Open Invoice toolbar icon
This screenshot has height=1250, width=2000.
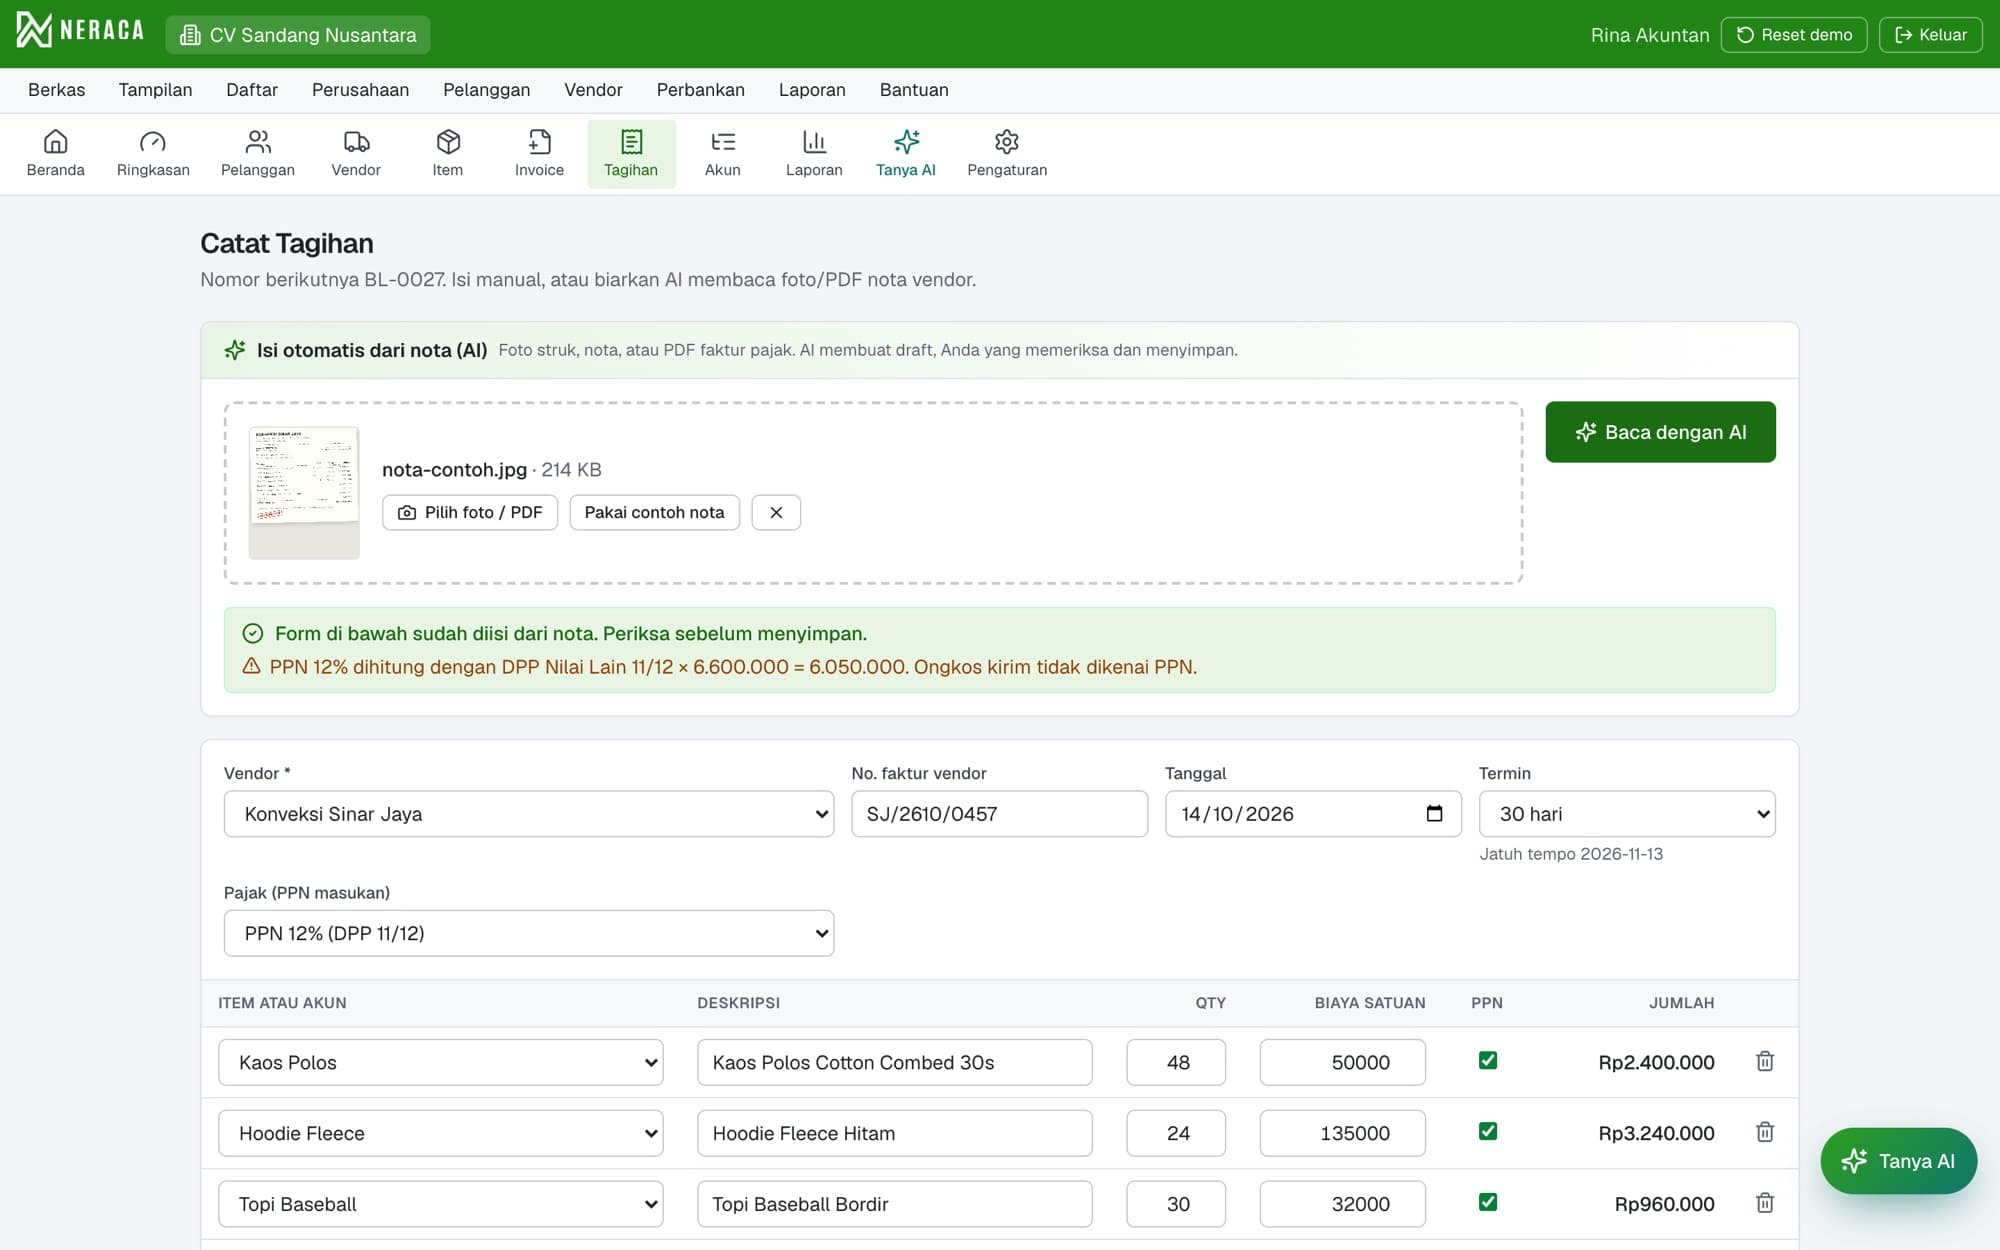click(x=539, y=154)
